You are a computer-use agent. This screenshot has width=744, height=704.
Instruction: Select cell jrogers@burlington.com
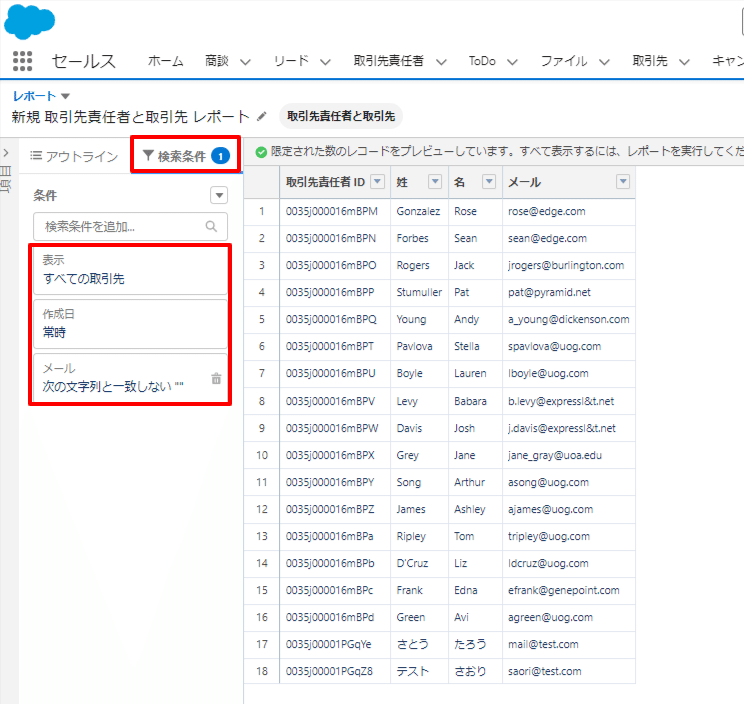pyautogui.click(x=568, y=266)
